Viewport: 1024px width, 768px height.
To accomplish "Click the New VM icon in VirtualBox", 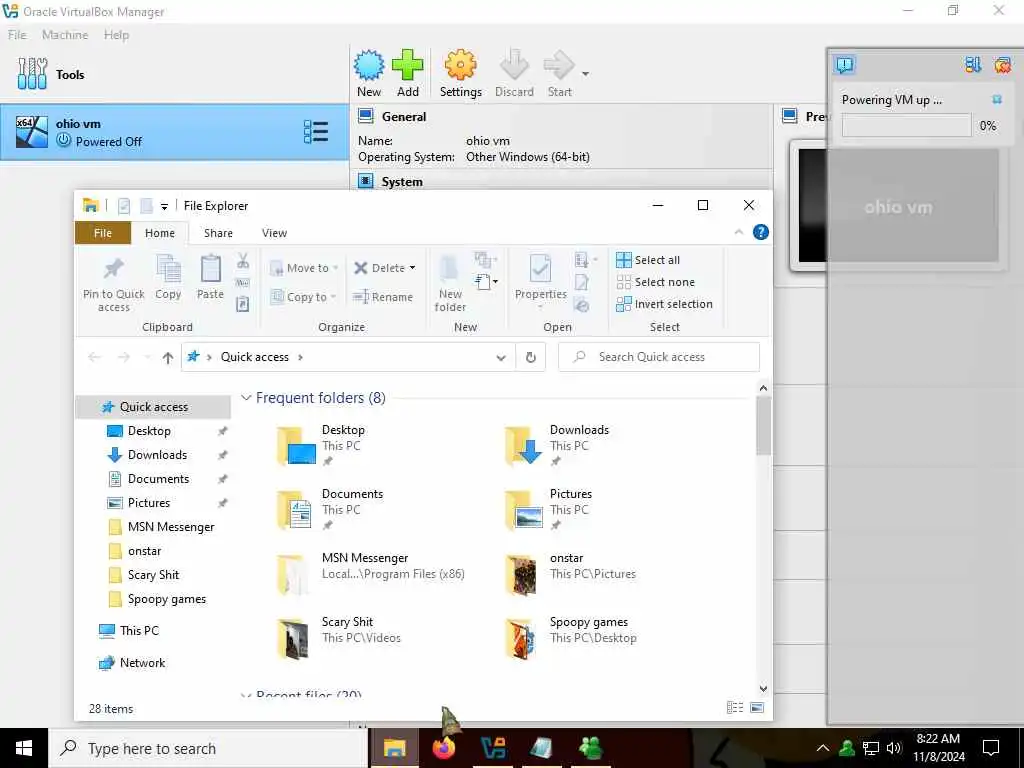I will pyautogui.click(x=369, y=65).
